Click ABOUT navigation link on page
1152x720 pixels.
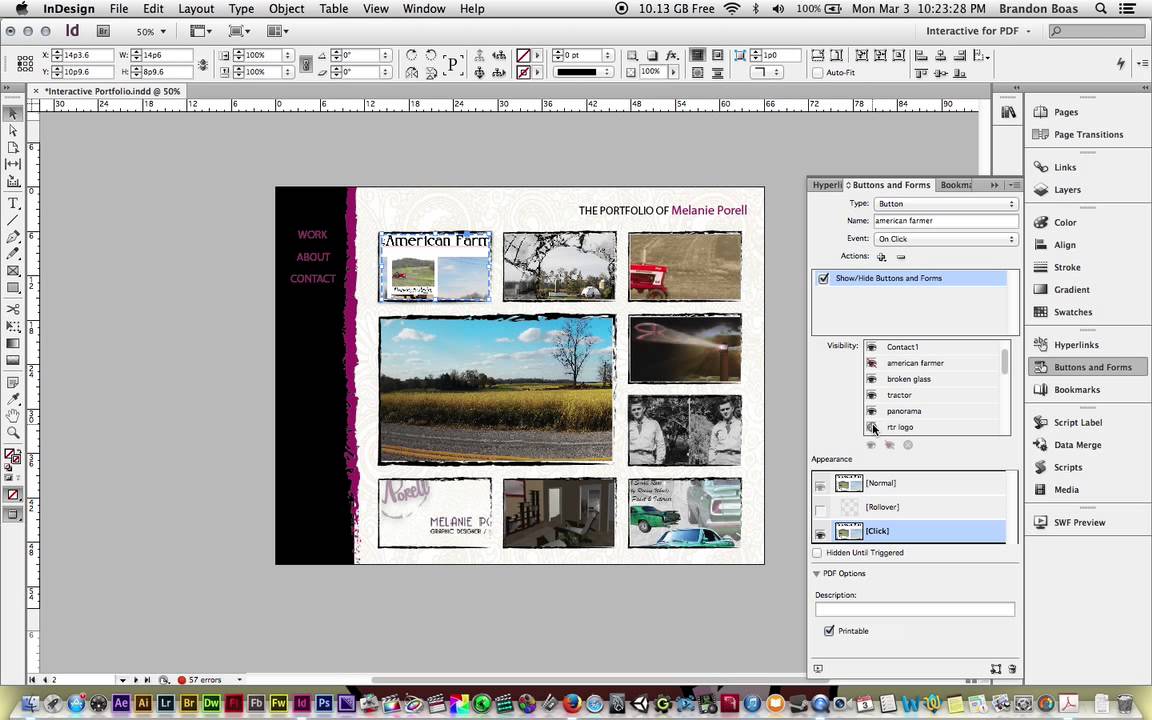pos(313,256)
